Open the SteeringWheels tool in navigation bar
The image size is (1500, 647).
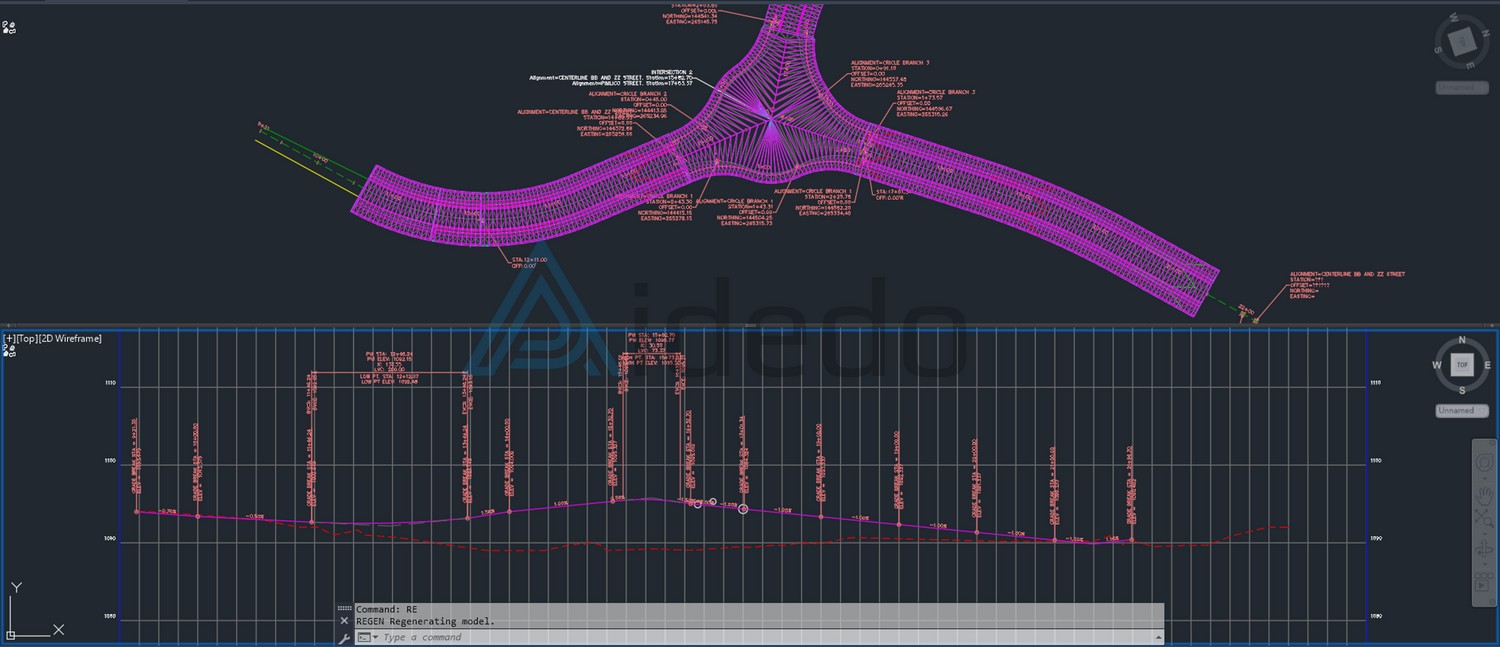point(1484,463)
